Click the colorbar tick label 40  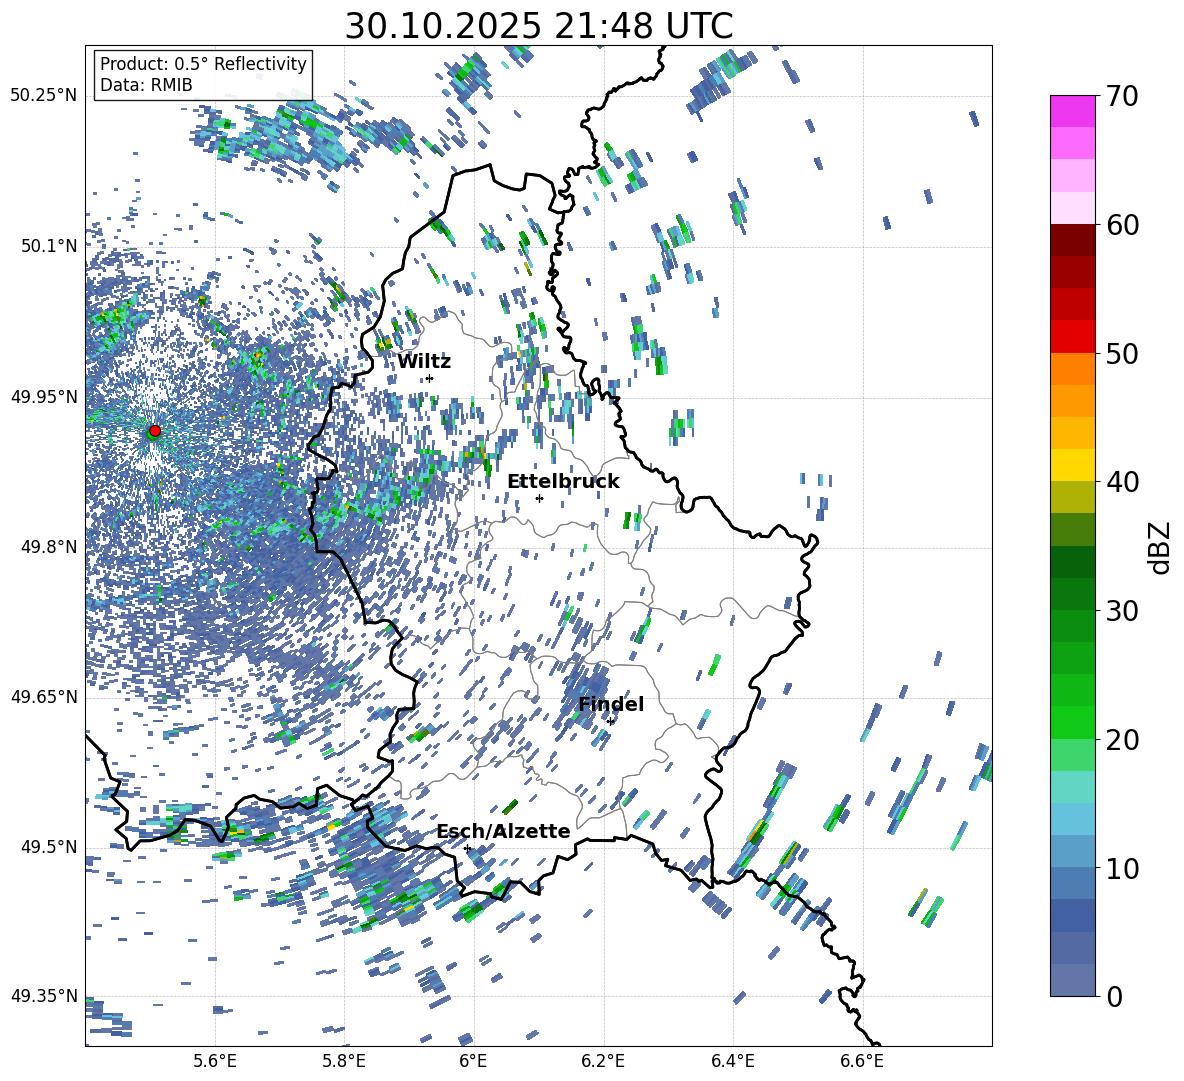coord(1121,482)
